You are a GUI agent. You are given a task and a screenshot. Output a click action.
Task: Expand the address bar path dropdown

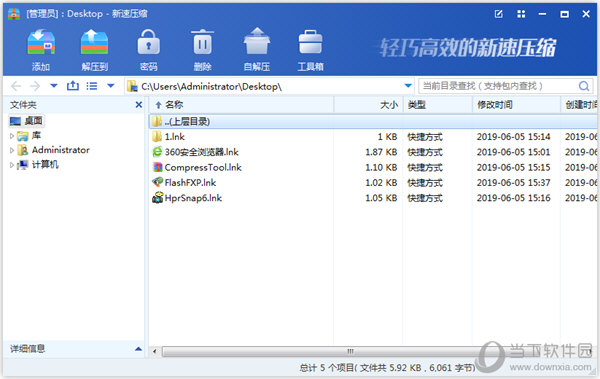click(408, 86)
